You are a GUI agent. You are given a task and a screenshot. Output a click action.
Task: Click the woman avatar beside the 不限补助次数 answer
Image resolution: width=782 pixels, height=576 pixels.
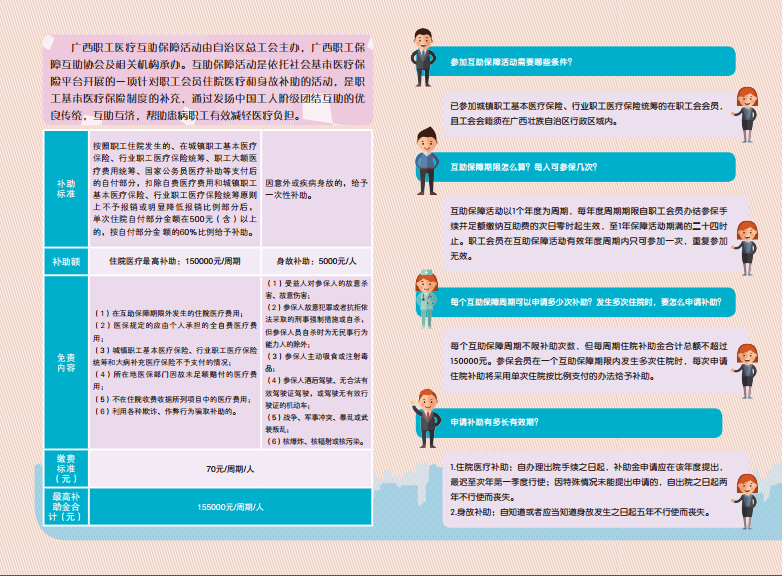(x=746, y=364)
